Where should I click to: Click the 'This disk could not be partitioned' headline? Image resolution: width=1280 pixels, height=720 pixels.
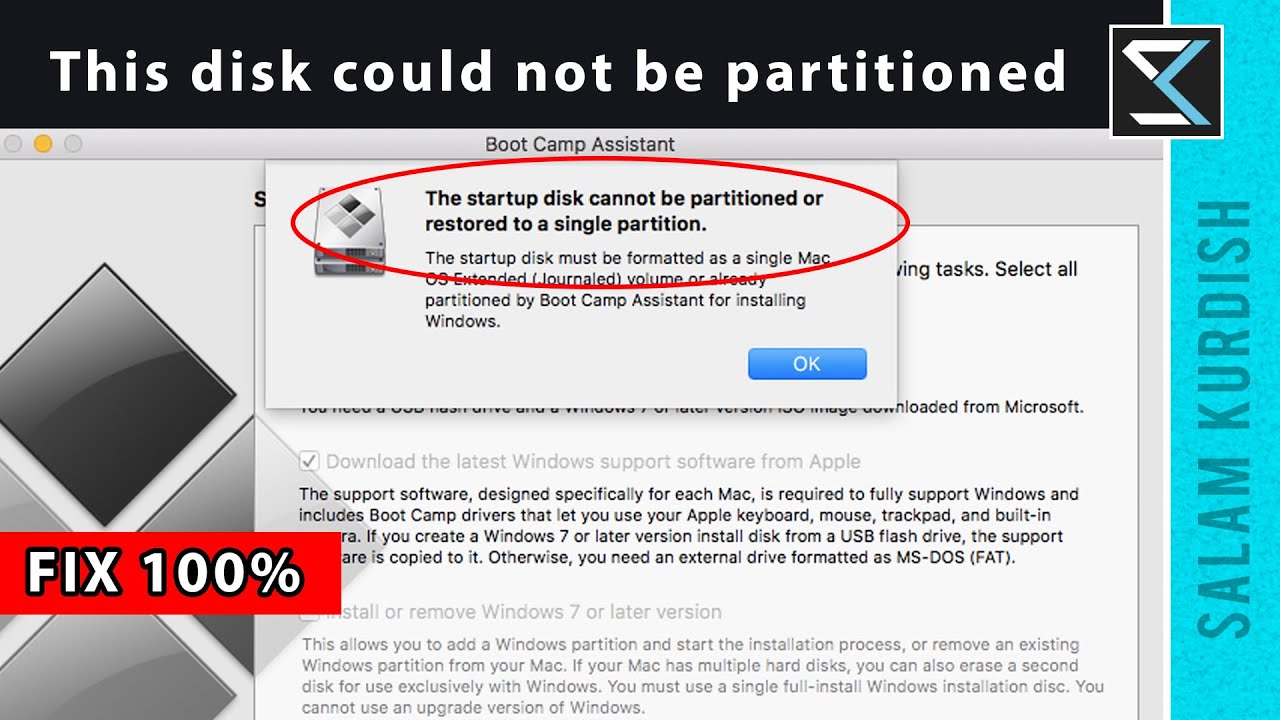pyautogui.click(x=558, y=72)
